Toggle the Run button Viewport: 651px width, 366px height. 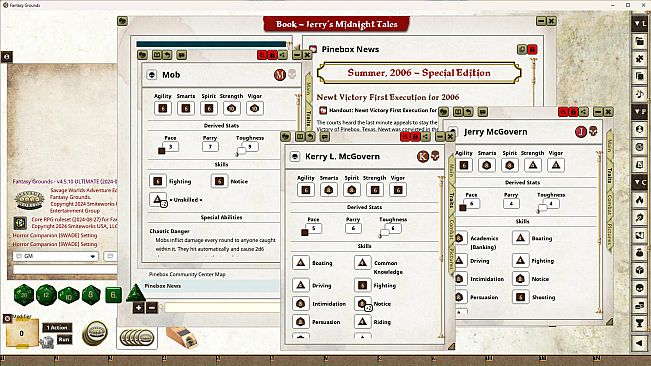pos(64,339)
